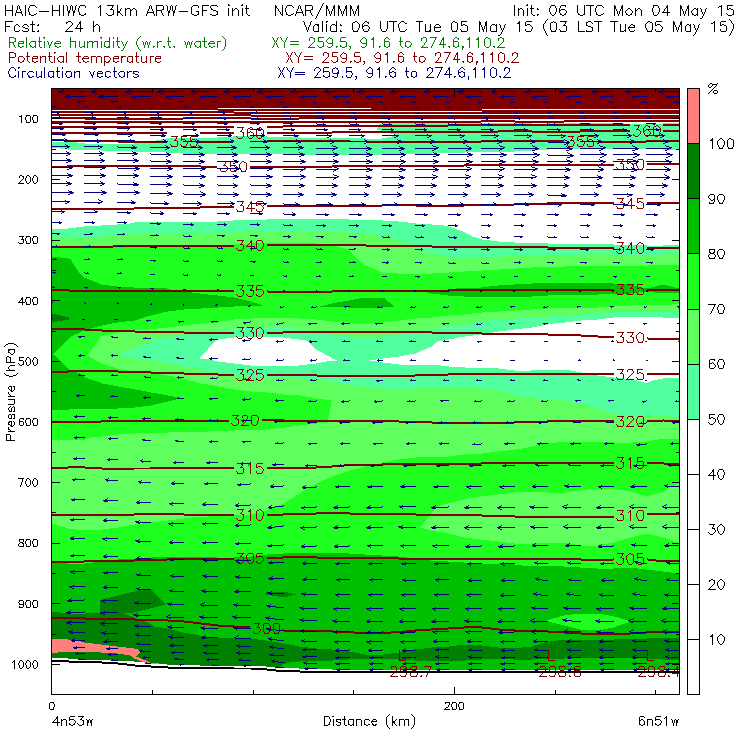740x740 pixels.
Task: Click the '%' unit label above the colorbar
Action: (x=713, y=89)
